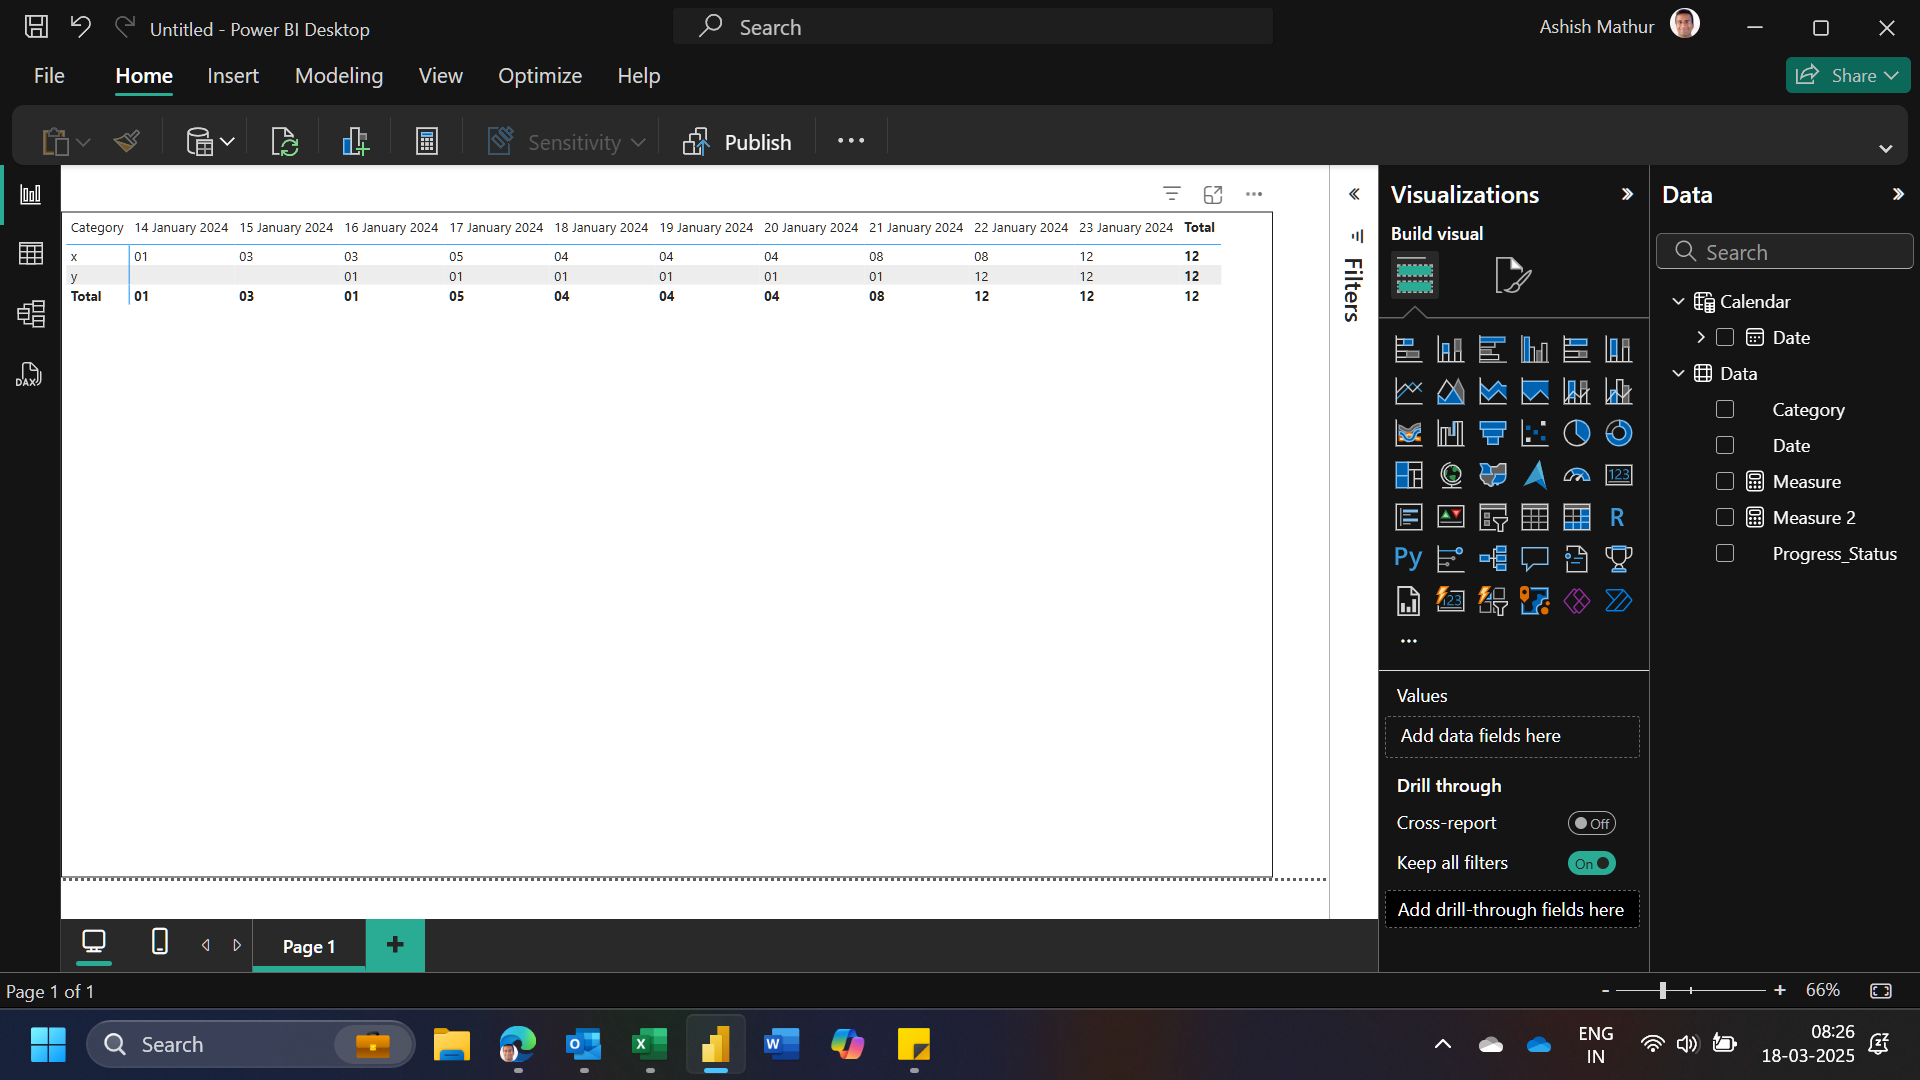
Task: Check the Calendar Date field checkbox
Action: [1725, 337]
